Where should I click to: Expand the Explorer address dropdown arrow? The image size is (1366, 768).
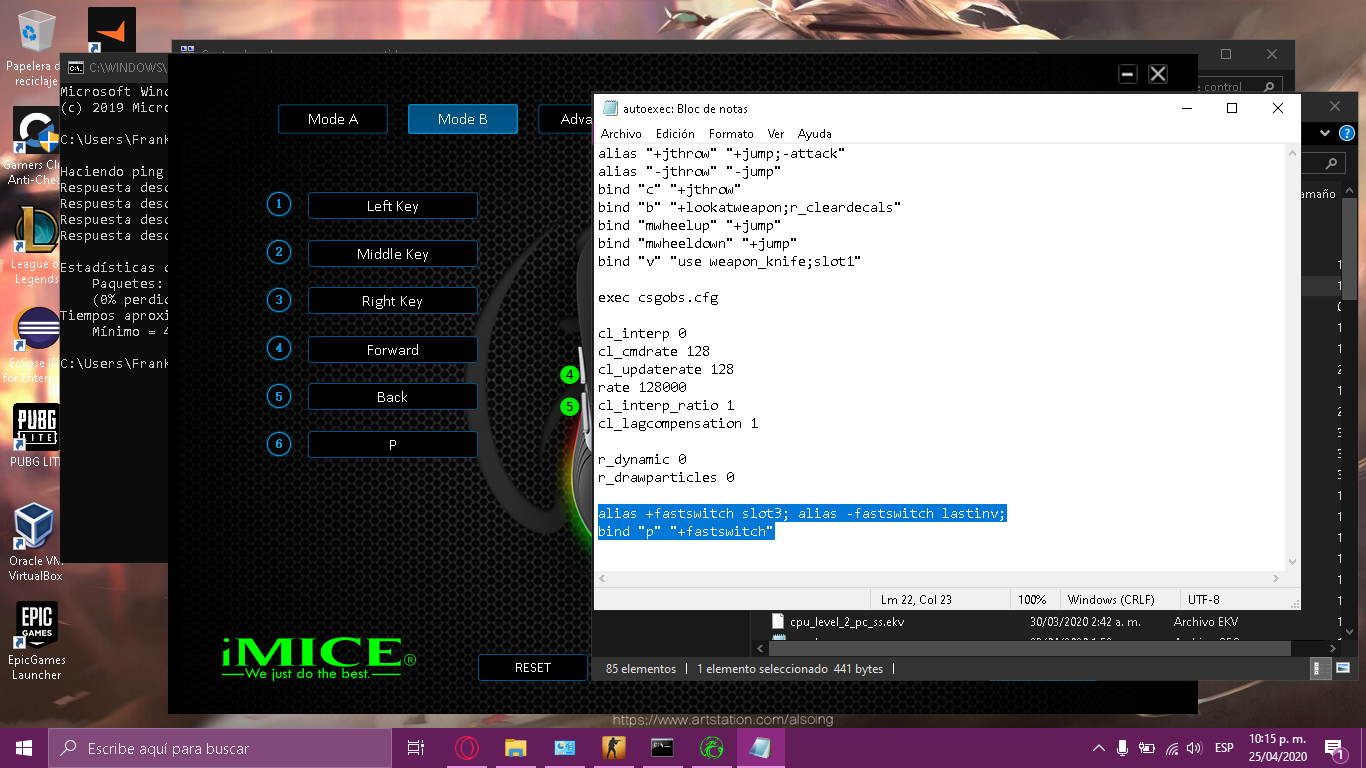click(x=1326, y=133)
